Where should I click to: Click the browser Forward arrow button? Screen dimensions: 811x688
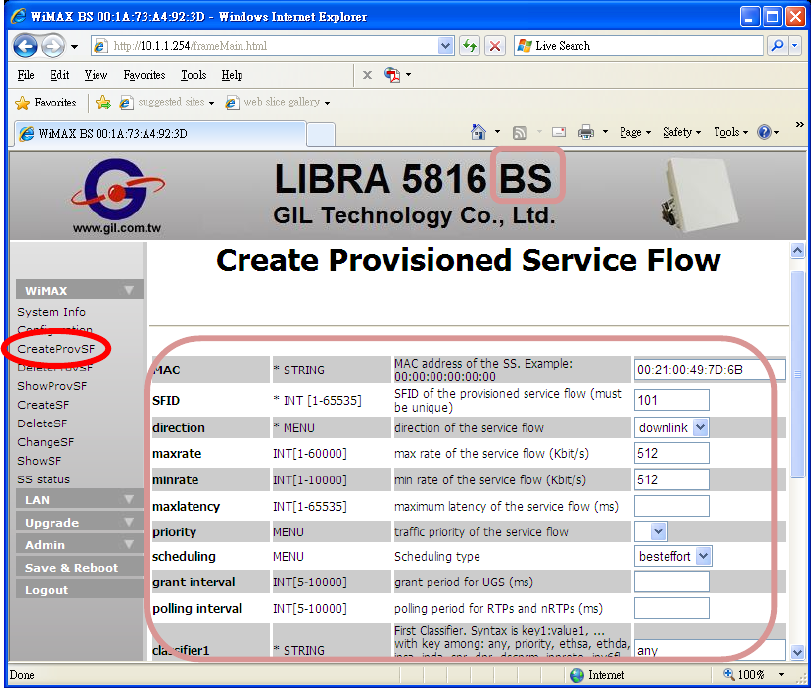click(x=53, y=46)
